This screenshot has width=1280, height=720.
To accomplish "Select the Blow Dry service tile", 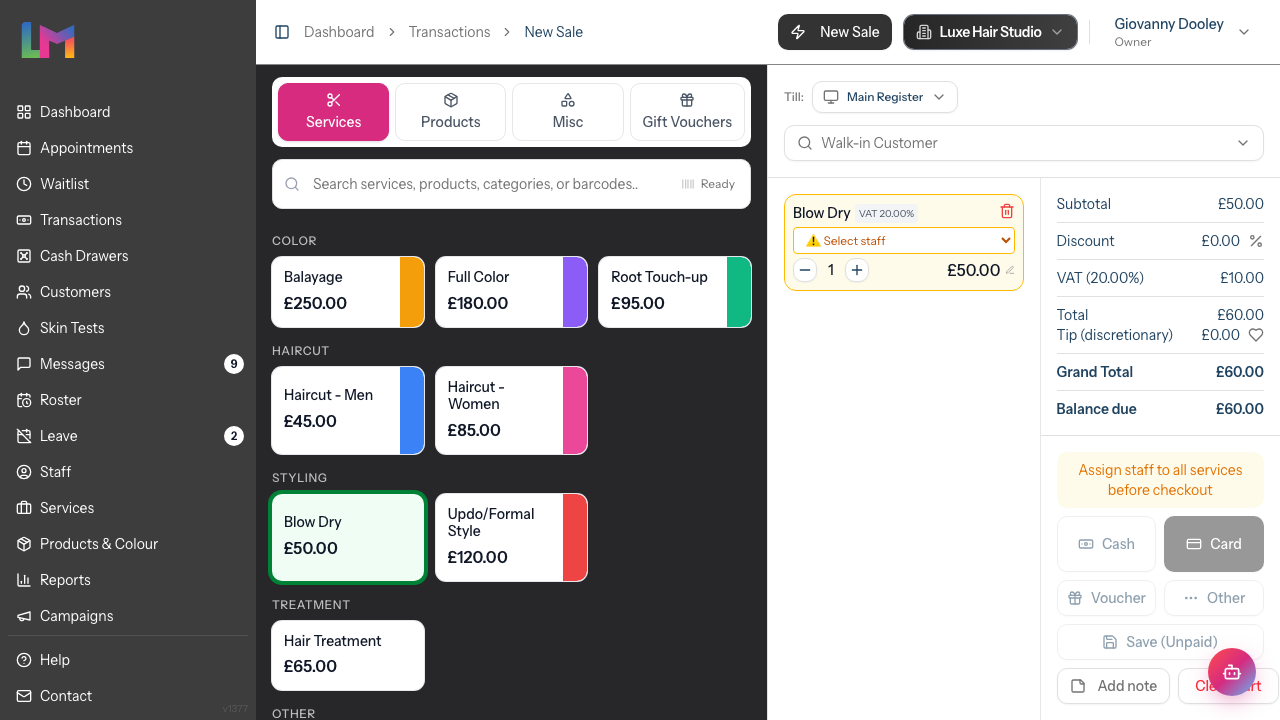I will [348, 537].
